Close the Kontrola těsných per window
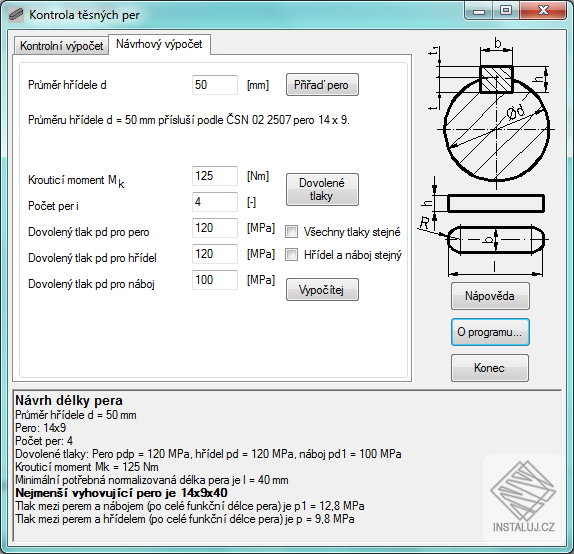Image resolution: width=574 pixels, height=554 pixels. pyautogui.click(x=543, y=11)
